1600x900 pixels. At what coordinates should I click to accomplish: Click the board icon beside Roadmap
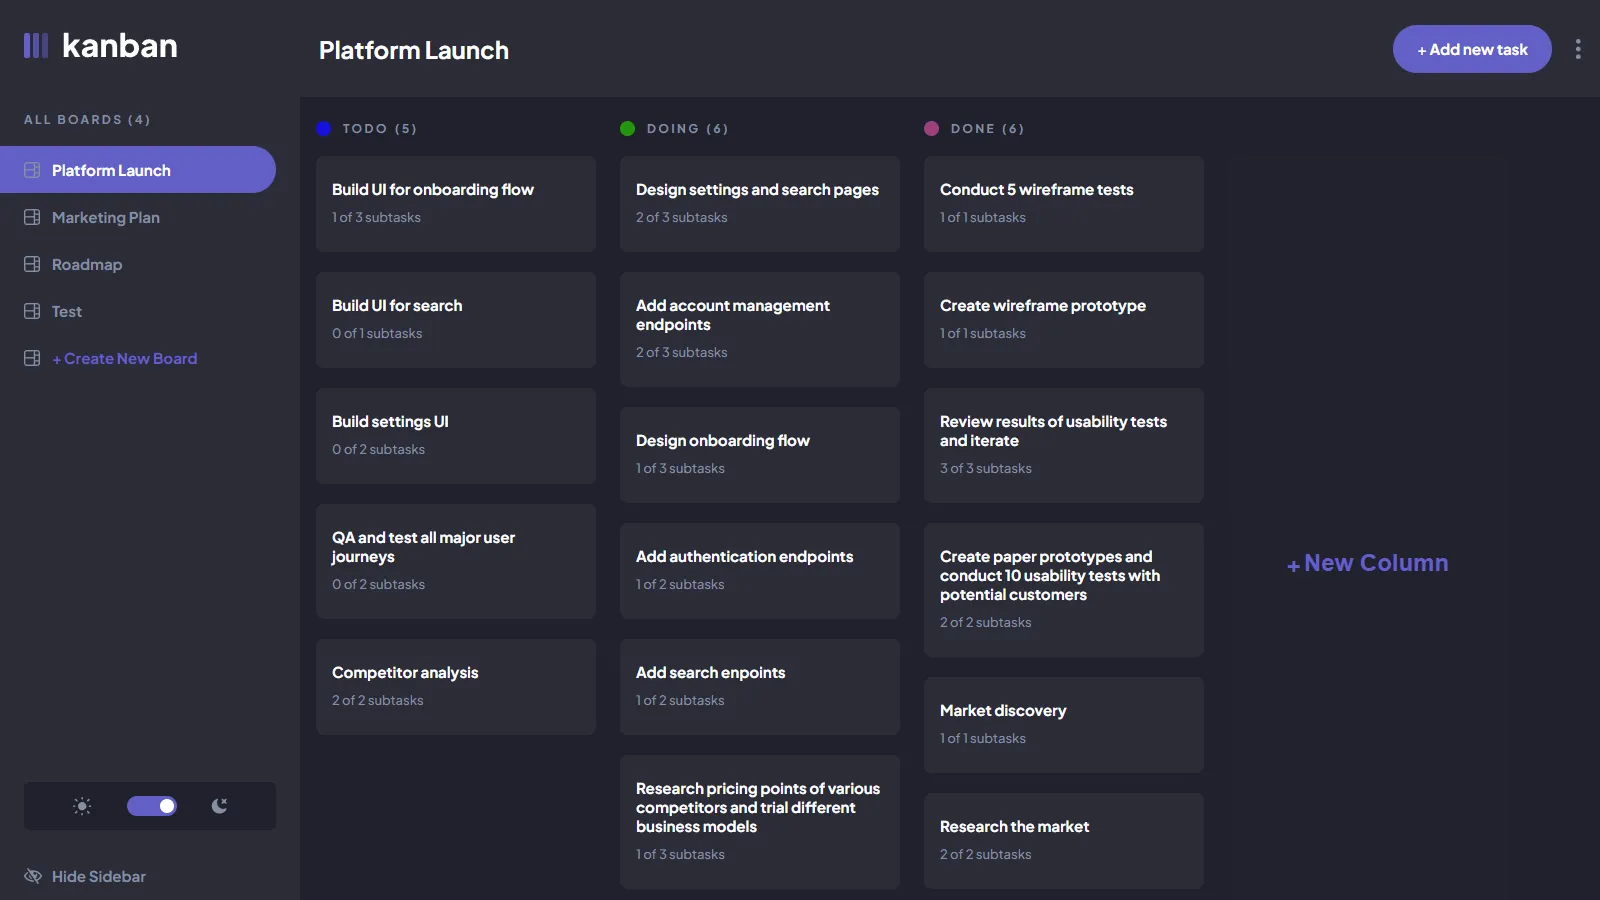point(31,264)
